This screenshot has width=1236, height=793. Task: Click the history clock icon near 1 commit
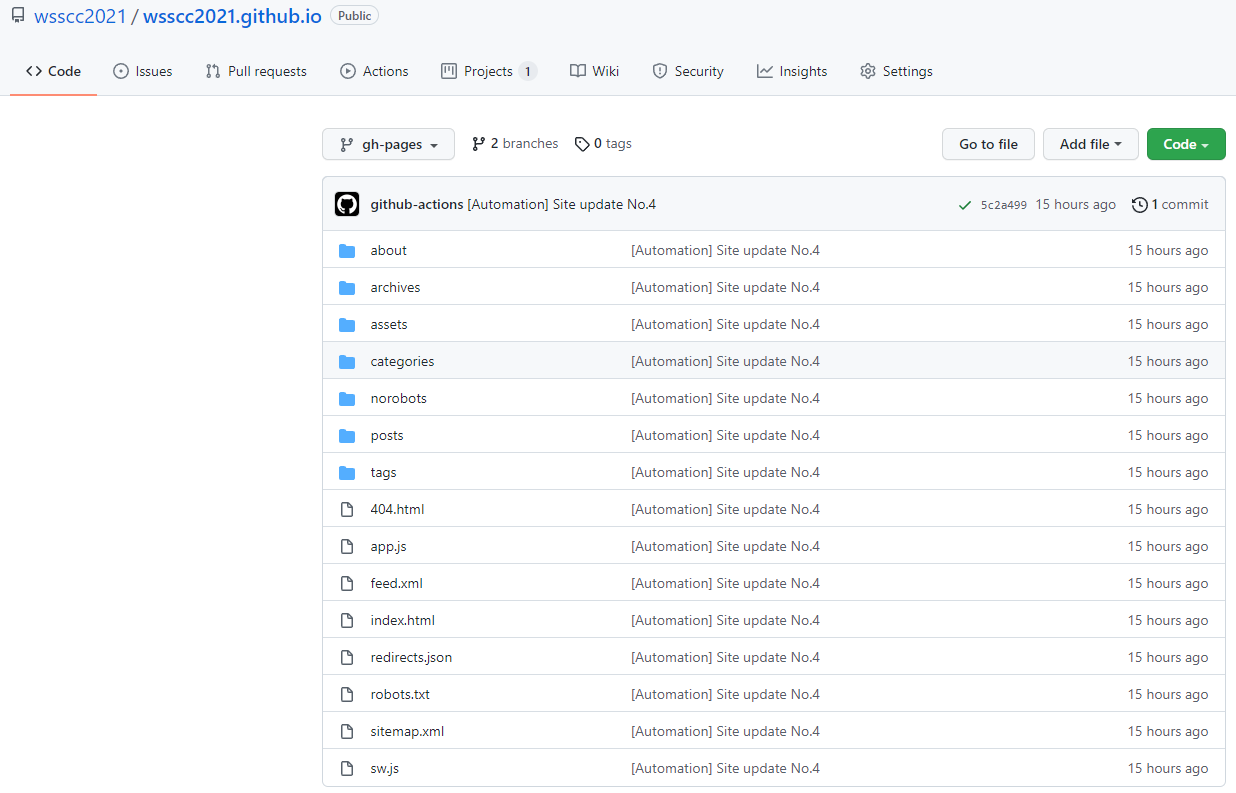pyautogui.click(x=1140, y=204)
